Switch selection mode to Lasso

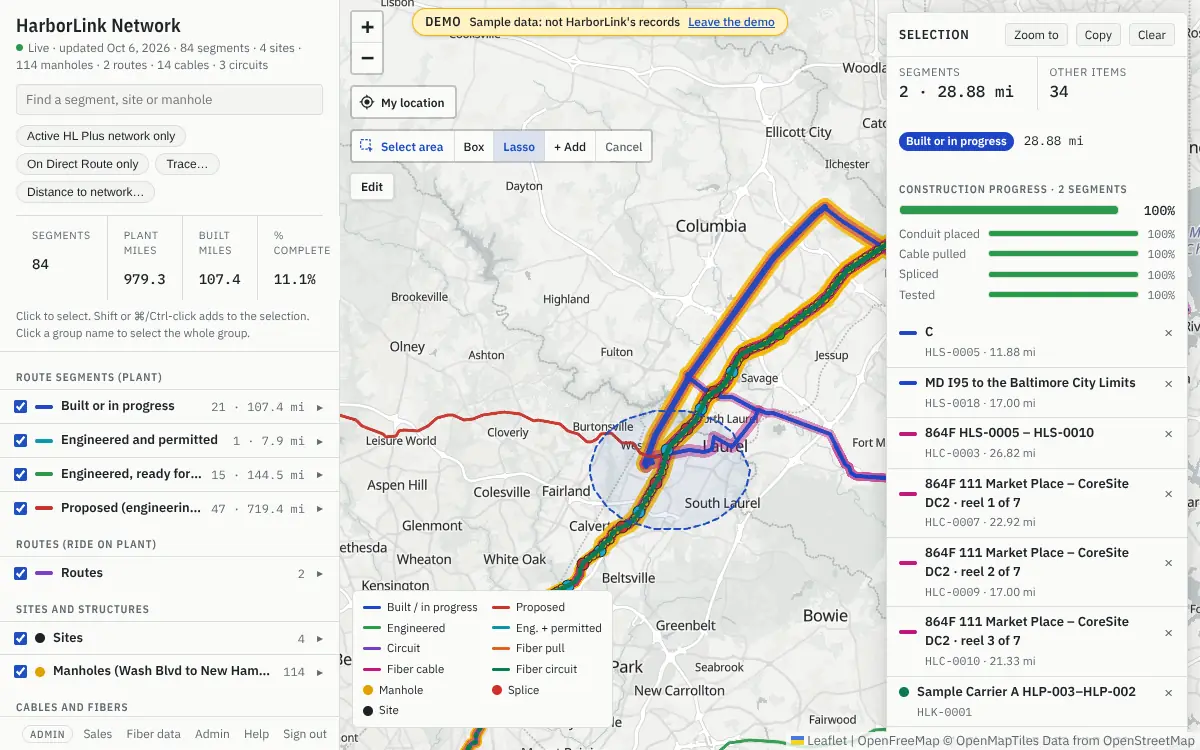pyautogui.click(x=519, y=147)
